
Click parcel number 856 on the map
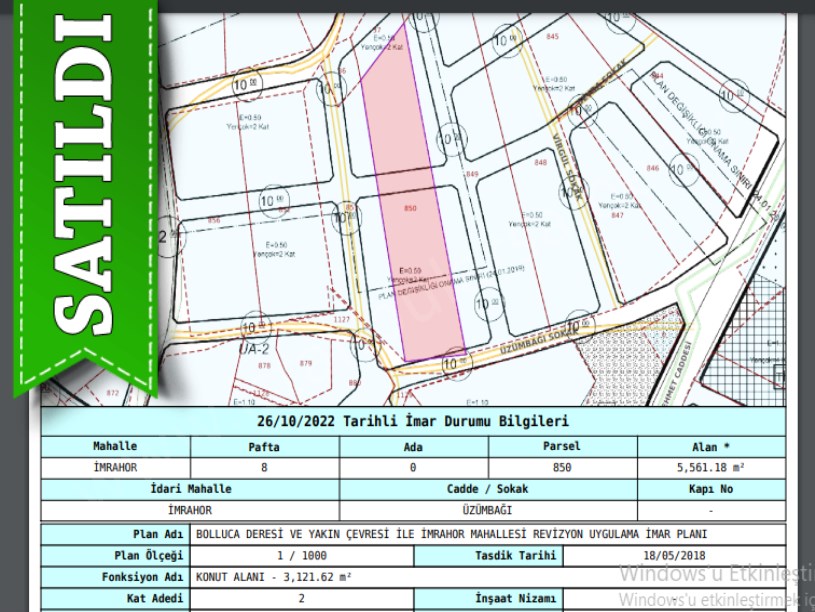(213, 220)
